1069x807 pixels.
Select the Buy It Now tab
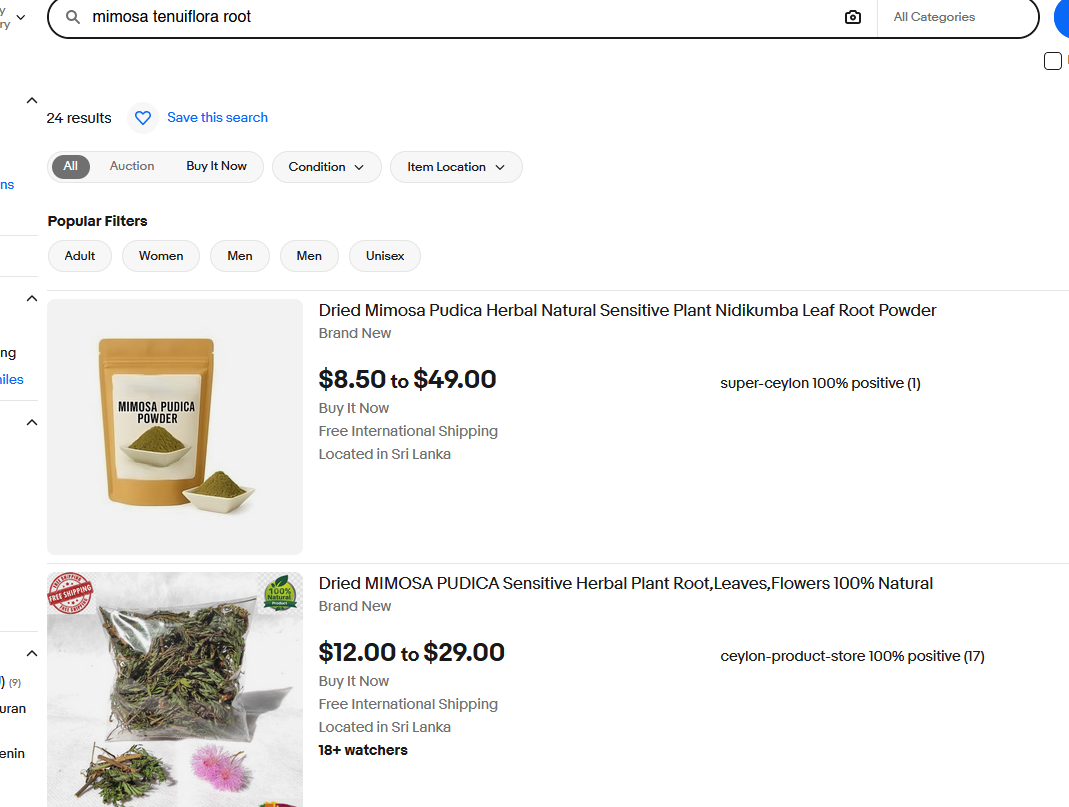(x=216, y=166)
